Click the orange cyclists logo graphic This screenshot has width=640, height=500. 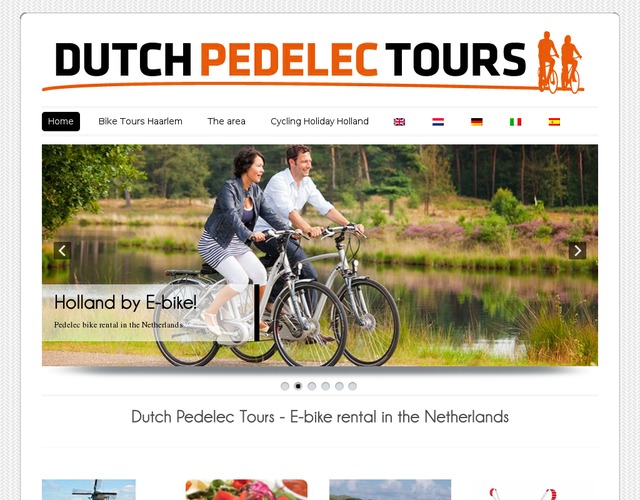pyautogui.click(x=560, y=62)
